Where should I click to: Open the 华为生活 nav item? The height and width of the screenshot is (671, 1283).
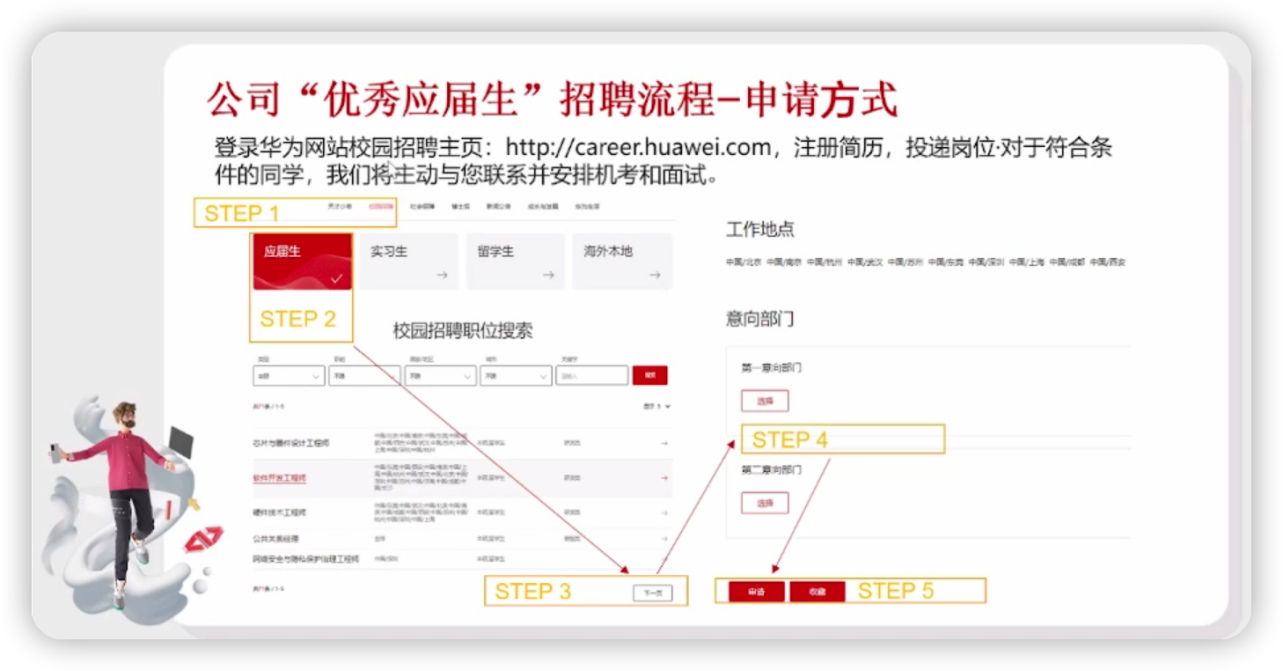(587, 207)
